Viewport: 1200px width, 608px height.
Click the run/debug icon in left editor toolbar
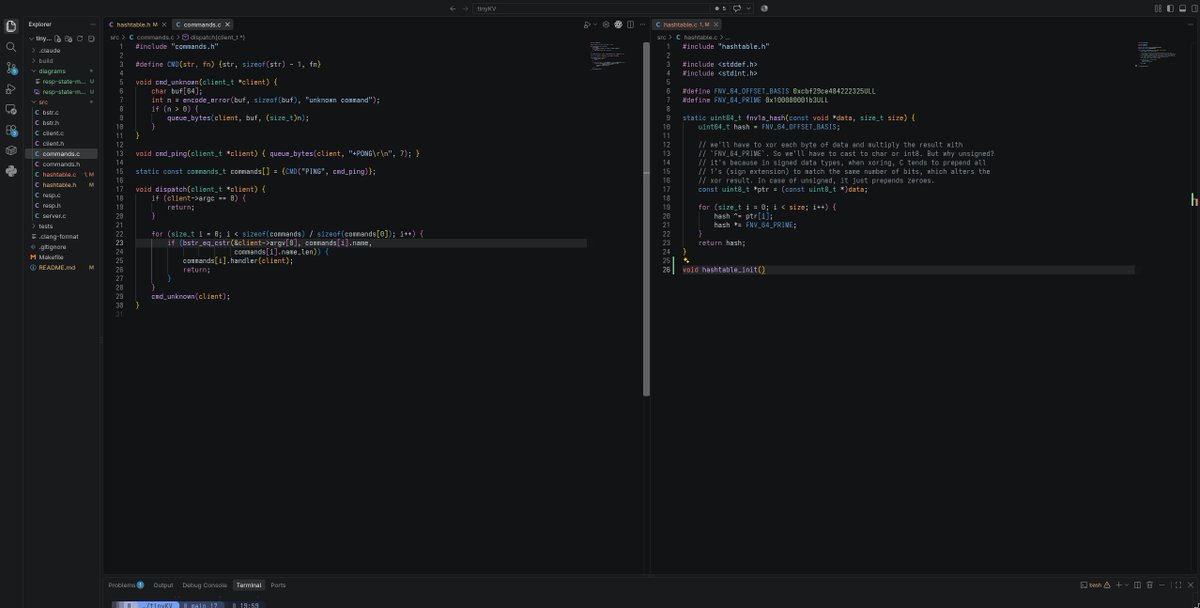point(587,24)
